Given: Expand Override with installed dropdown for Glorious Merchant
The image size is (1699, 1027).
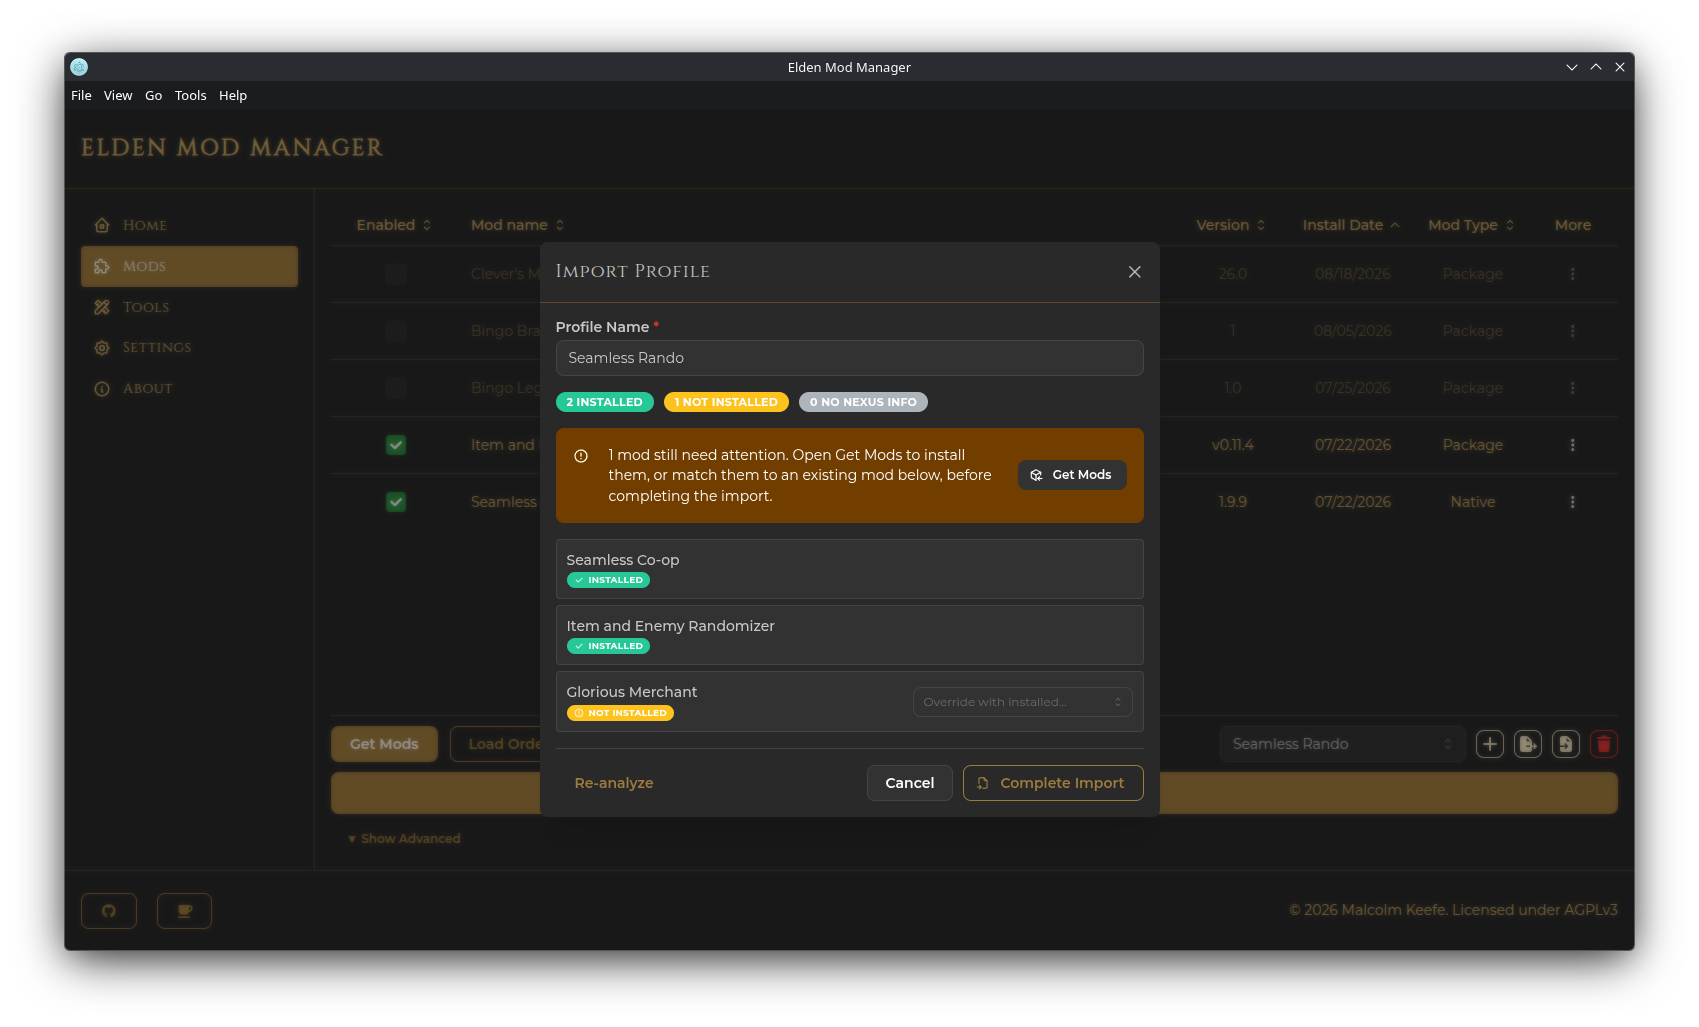Looking at the screenshot, I should 1022,702.
